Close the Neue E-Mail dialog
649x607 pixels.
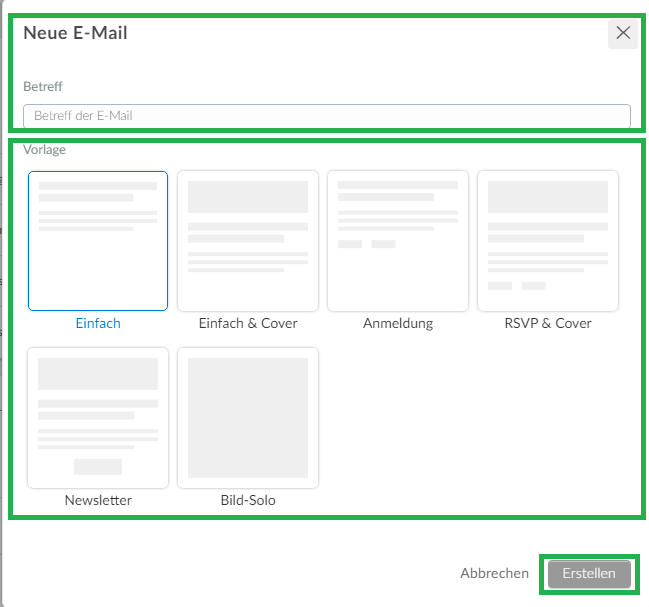tap(623, 33)
